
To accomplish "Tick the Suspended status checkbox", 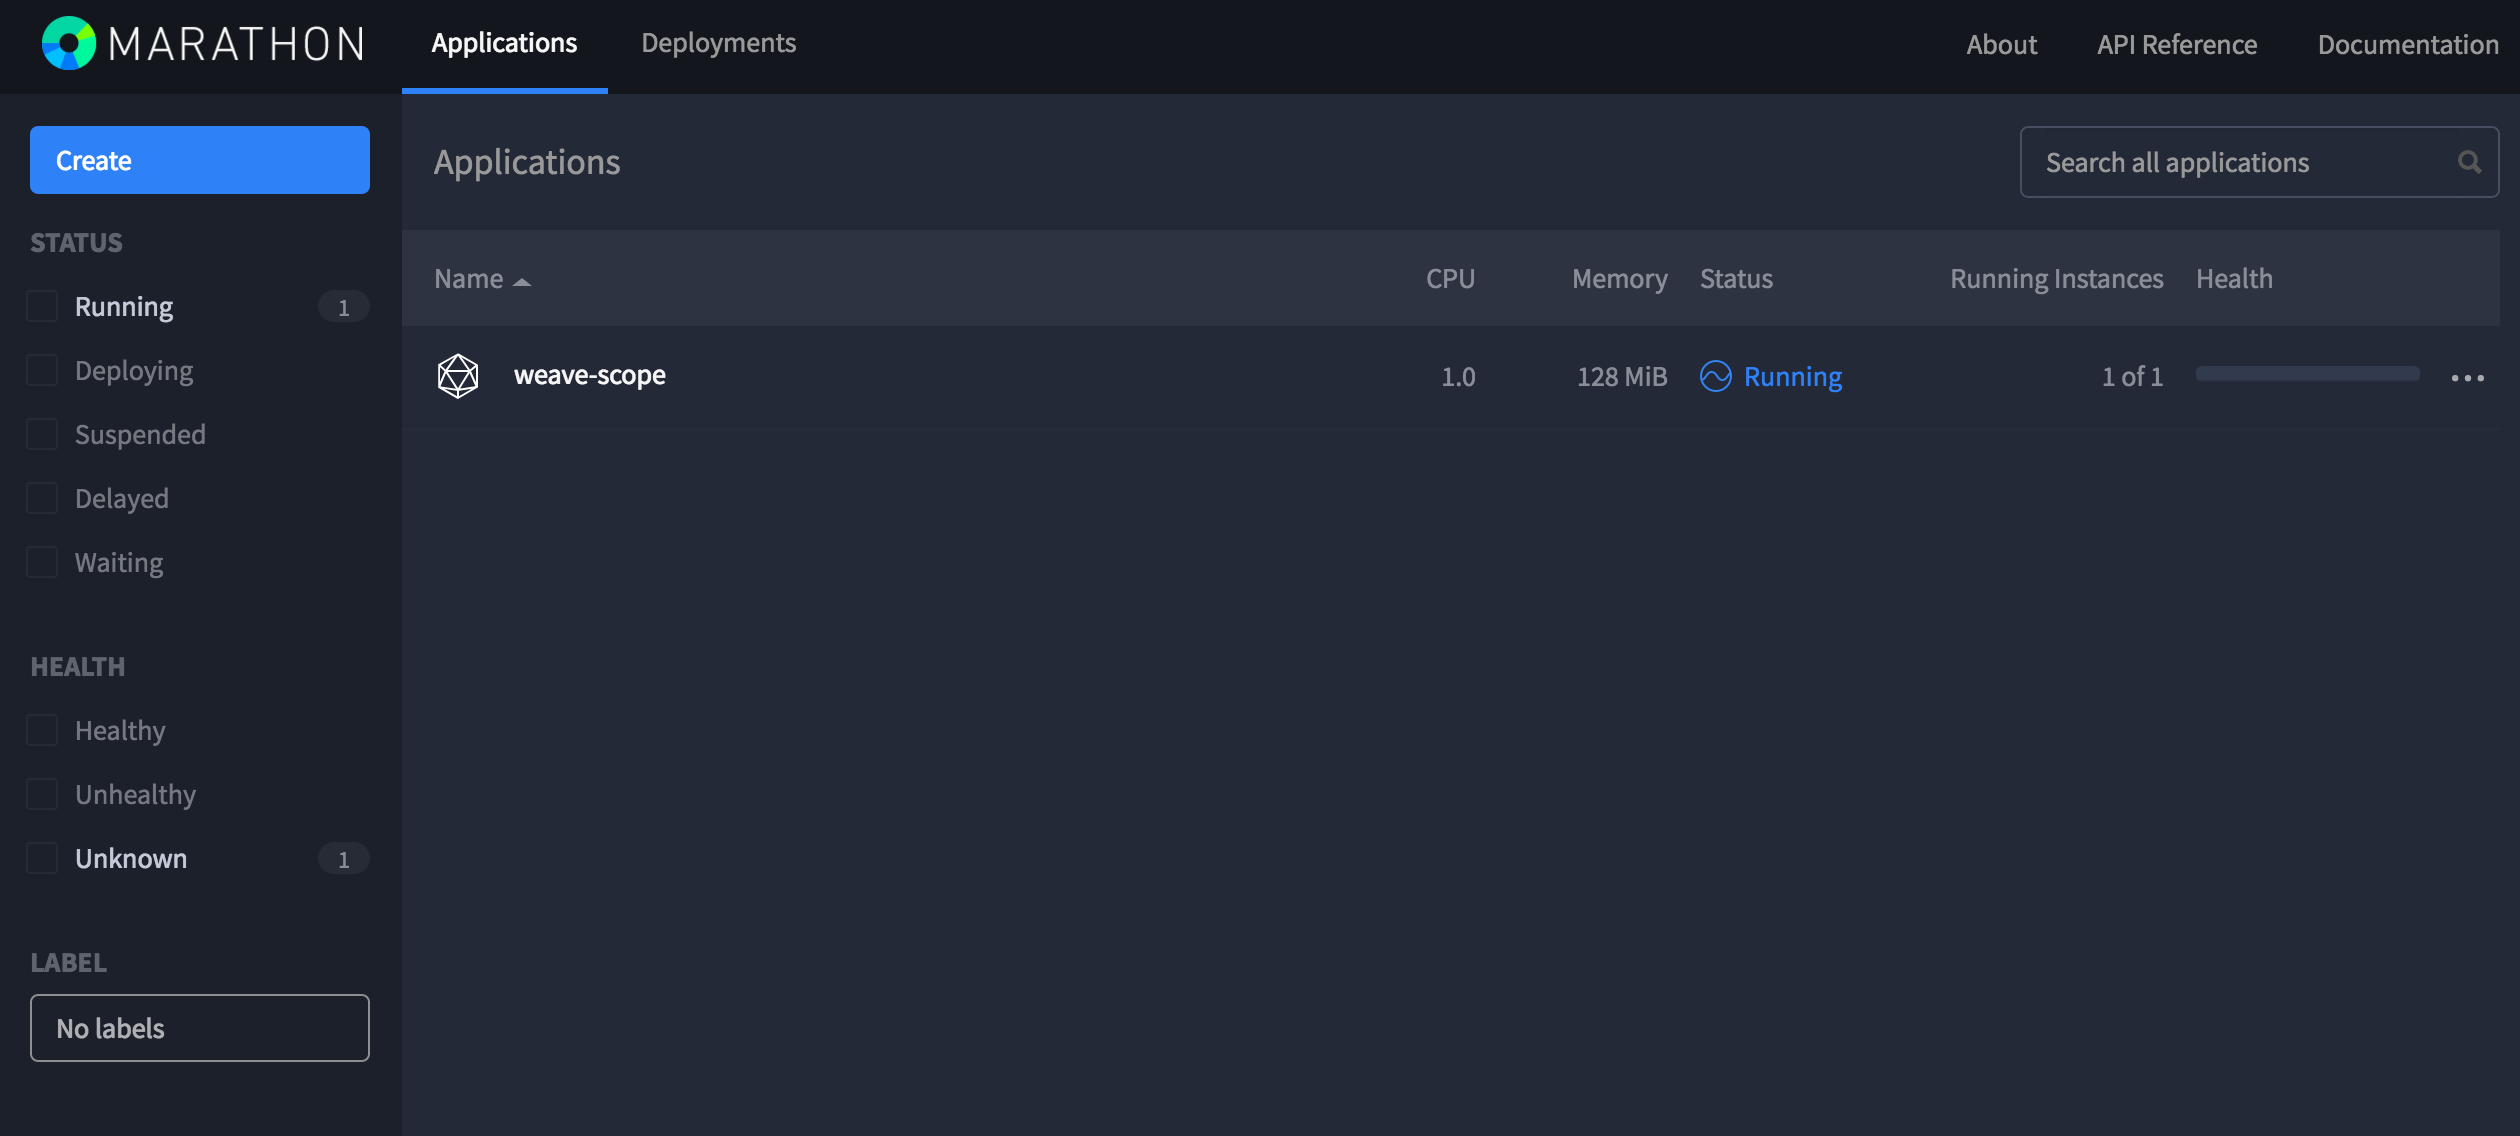I will tap(42, 434).
